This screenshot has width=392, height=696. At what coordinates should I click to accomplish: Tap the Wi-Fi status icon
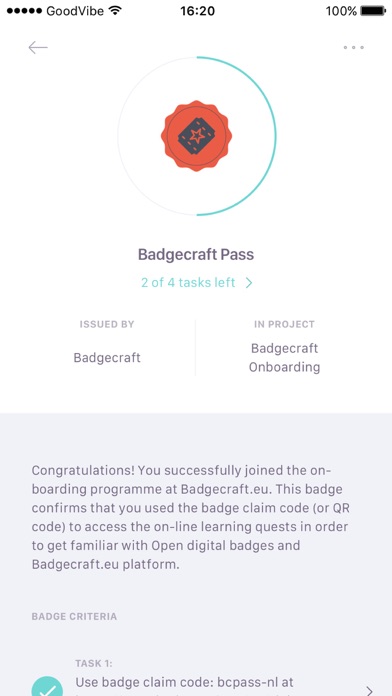click(x=115, y=10)
